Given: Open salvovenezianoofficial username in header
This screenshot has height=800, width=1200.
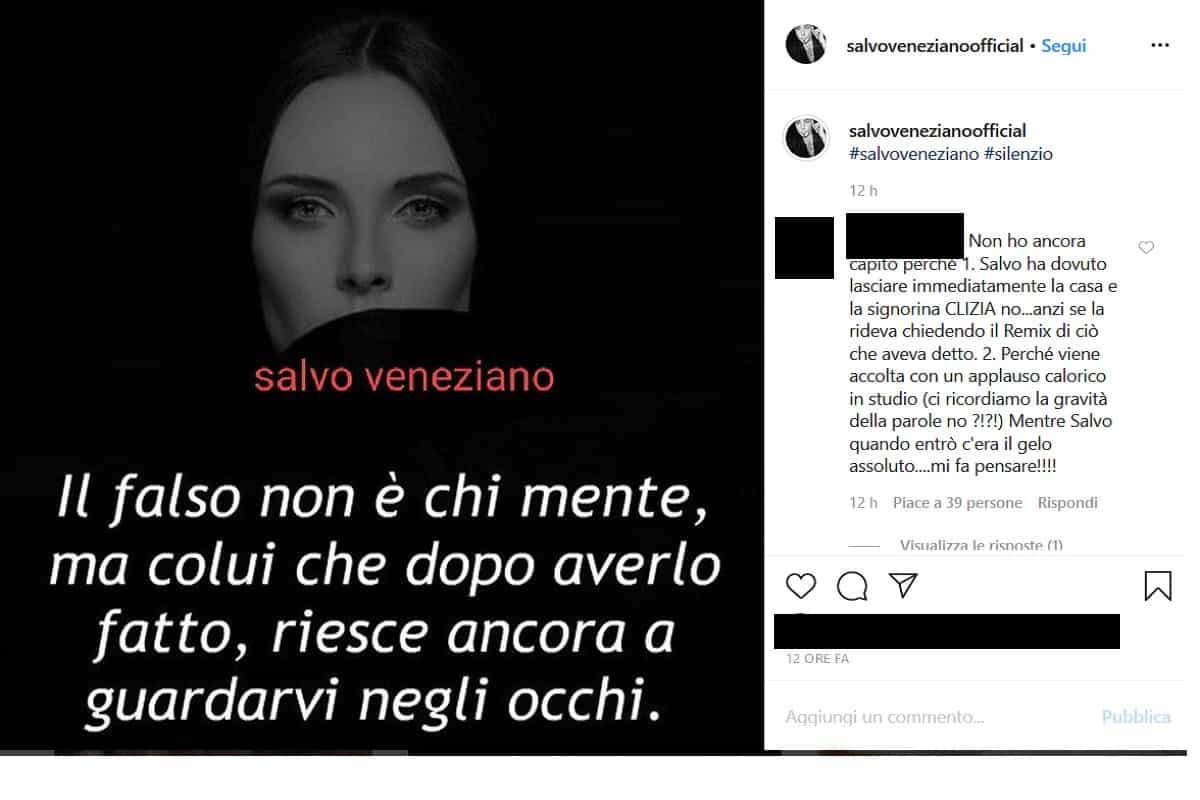Looking at the screenshot, I should click(x=935, y=45).
